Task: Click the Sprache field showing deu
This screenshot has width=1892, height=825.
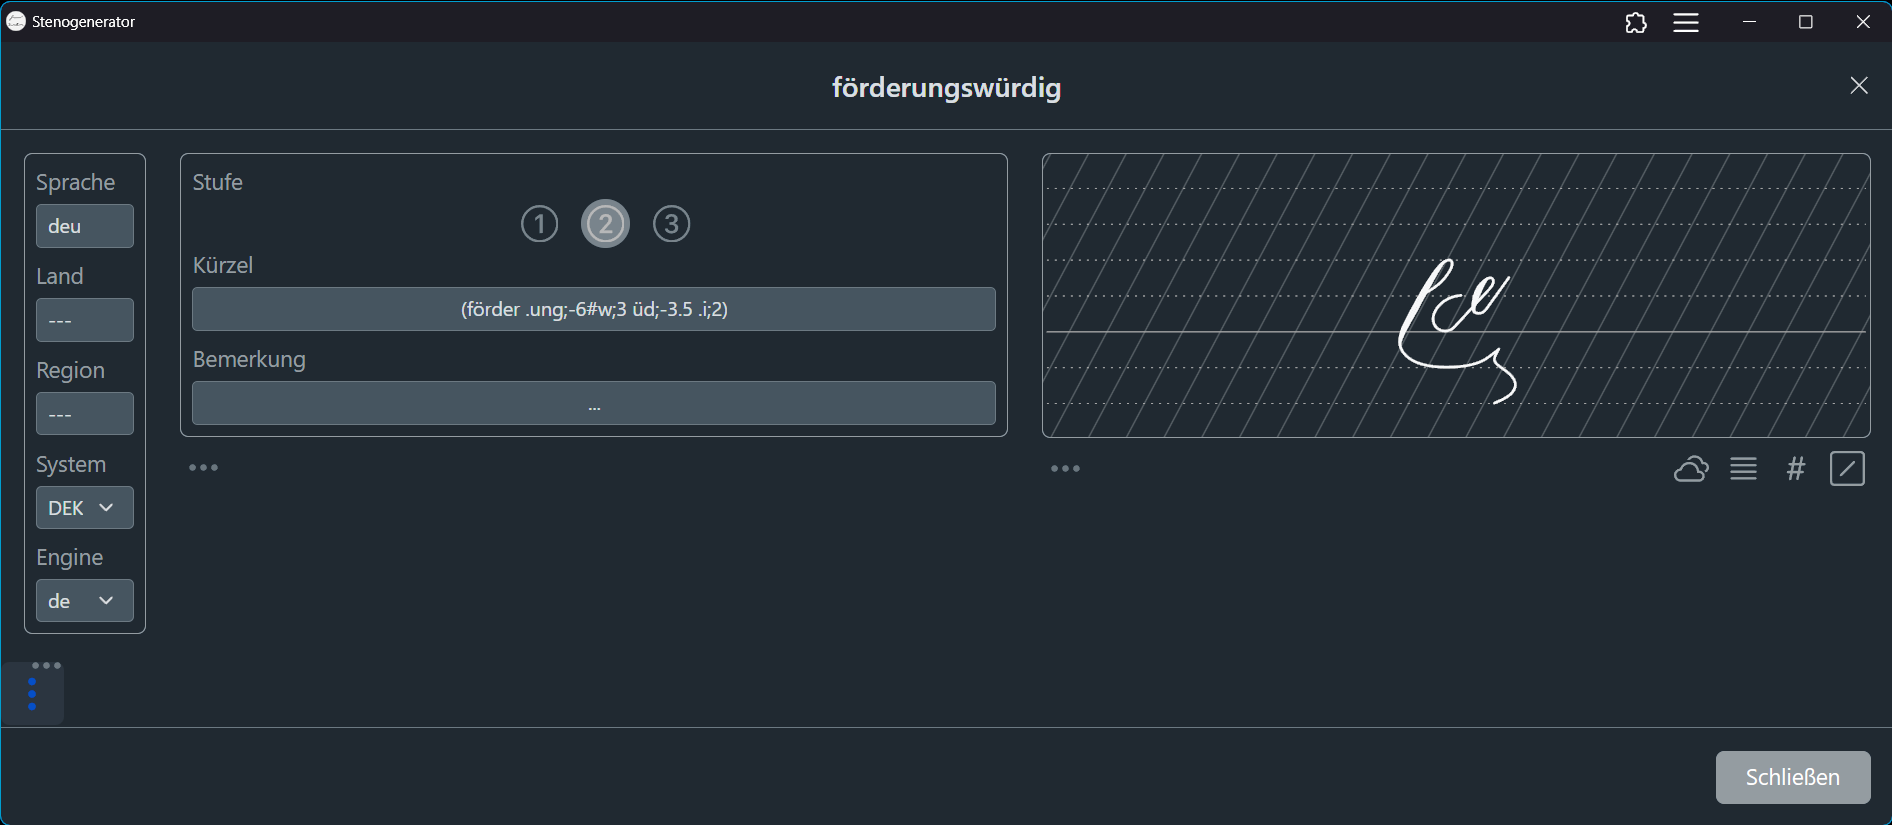Action: pos(84,226)
